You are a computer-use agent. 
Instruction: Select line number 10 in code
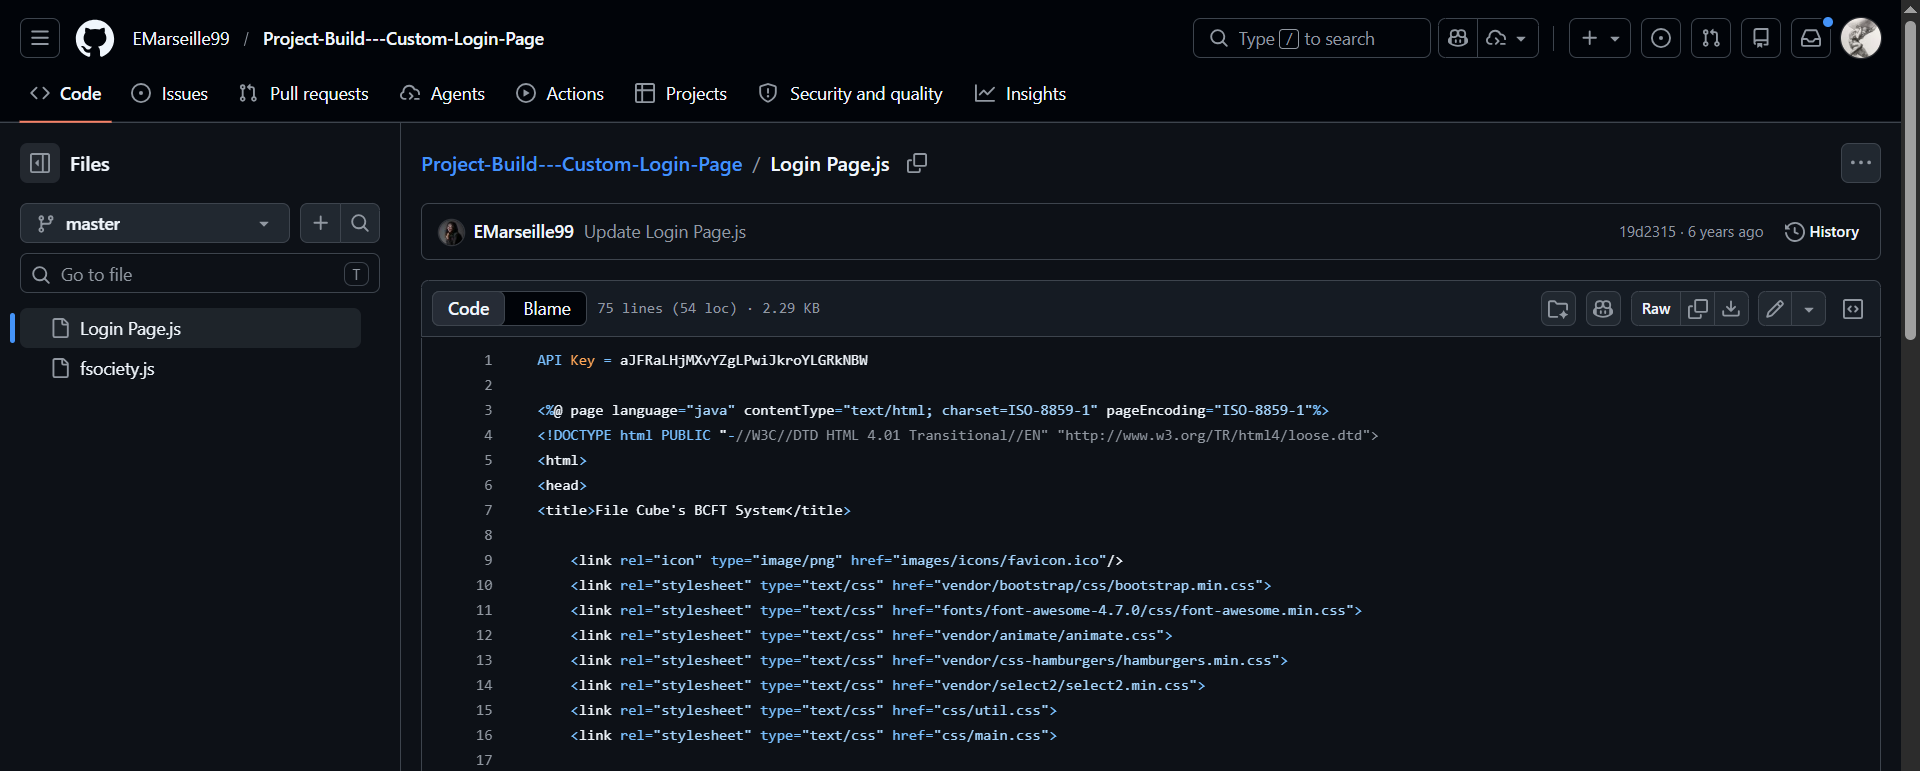(x=484, y=585)
